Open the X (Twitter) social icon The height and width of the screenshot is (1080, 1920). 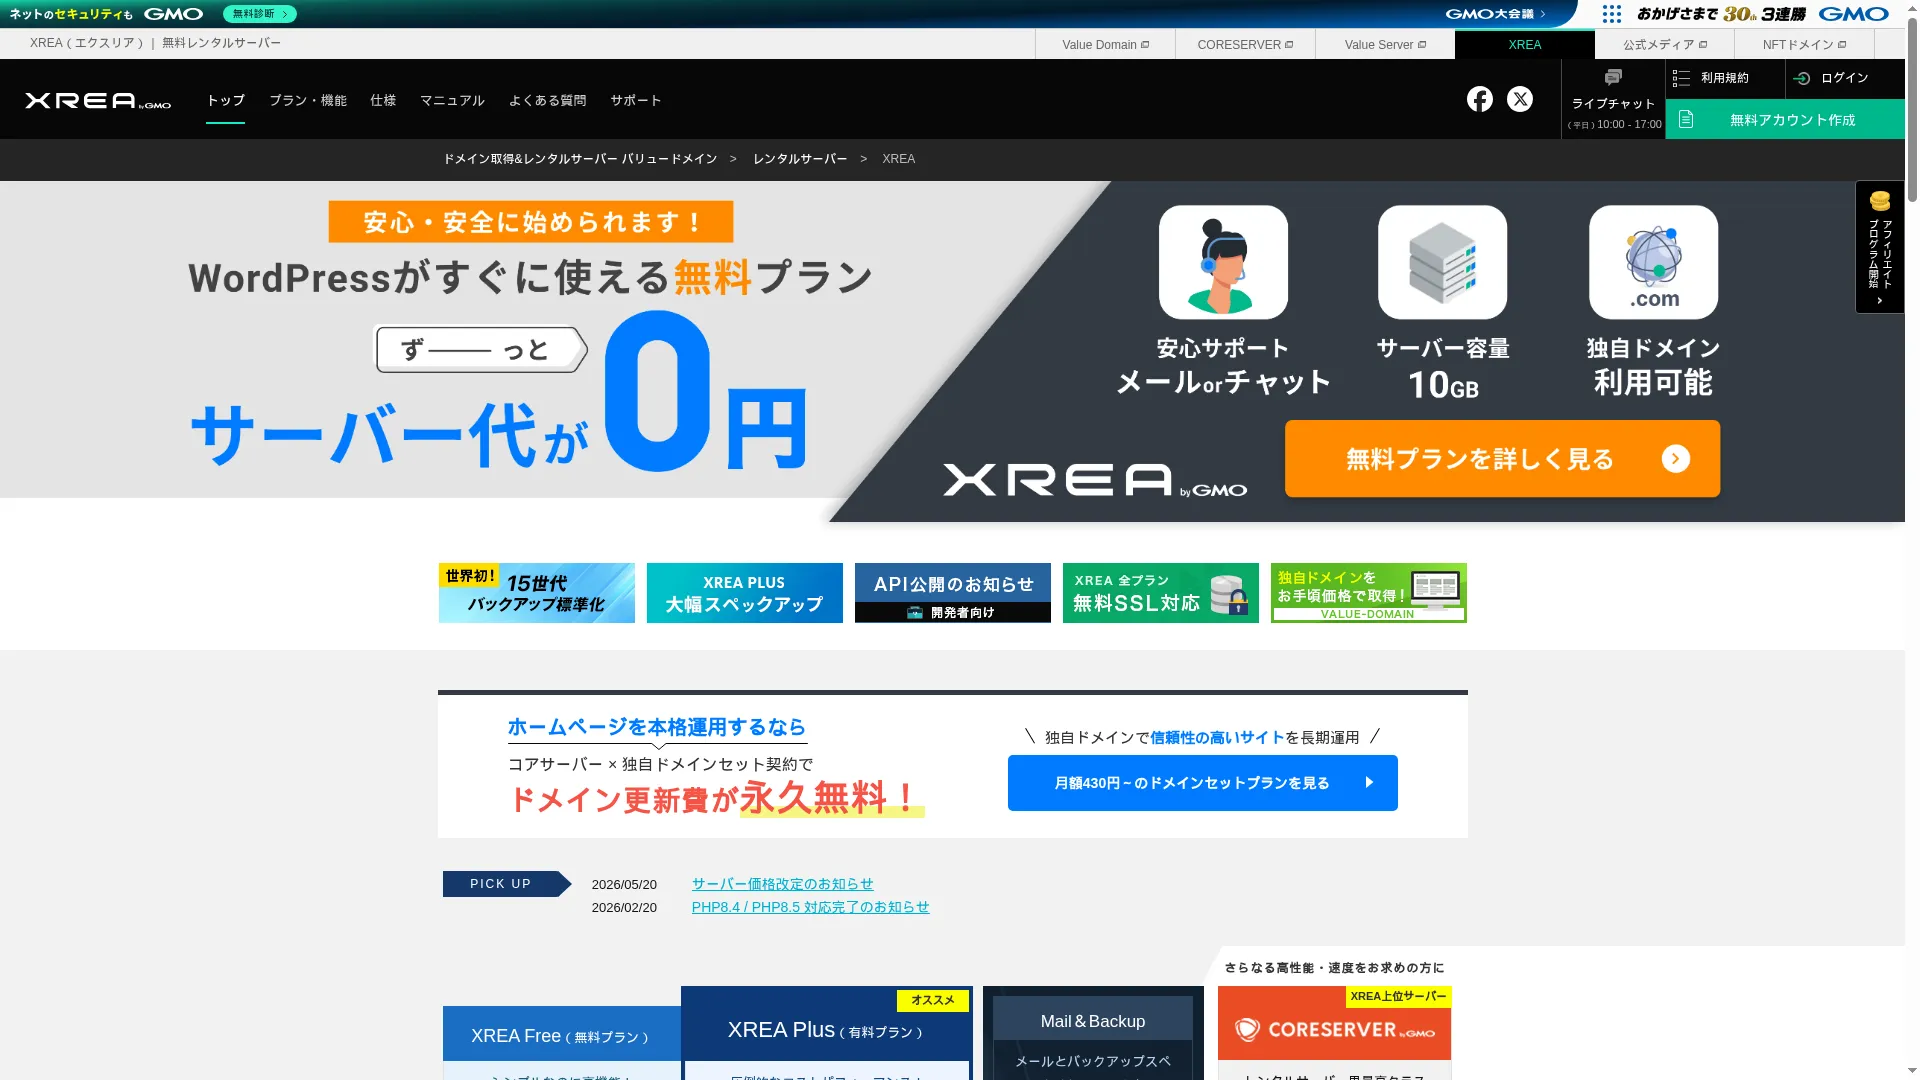(1520, 99)
